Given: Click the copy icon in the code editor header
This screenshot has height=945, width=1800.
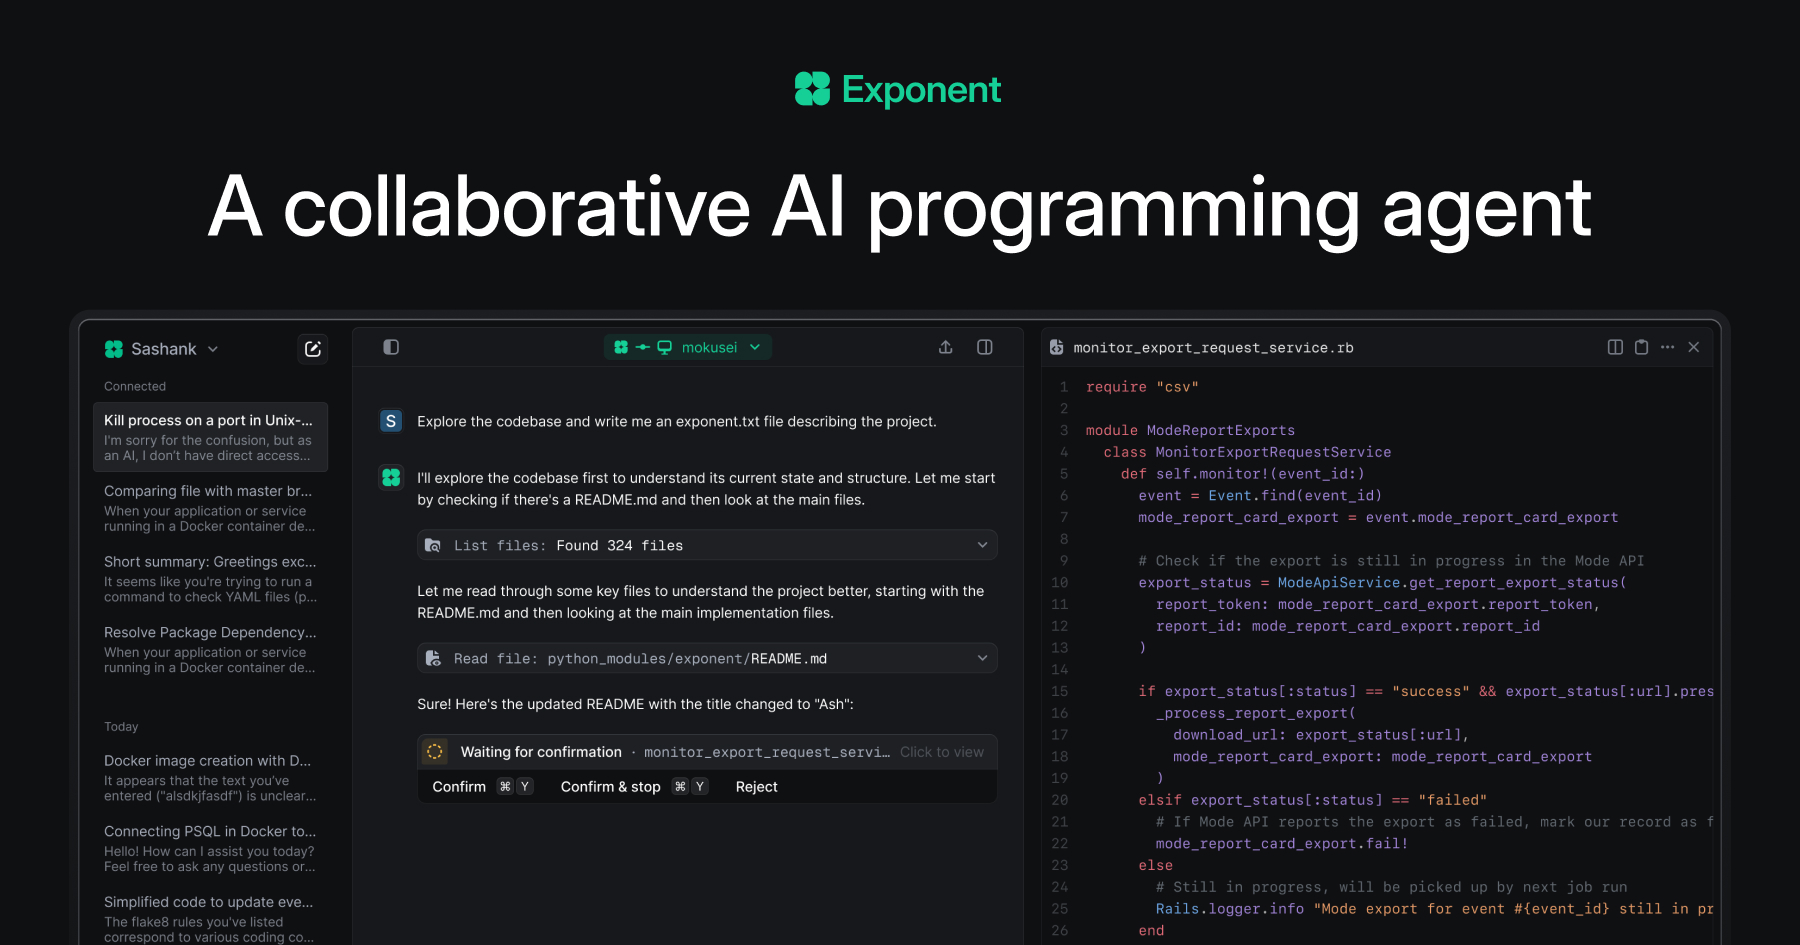Looking at the screenshot, I should point(1641,347).
